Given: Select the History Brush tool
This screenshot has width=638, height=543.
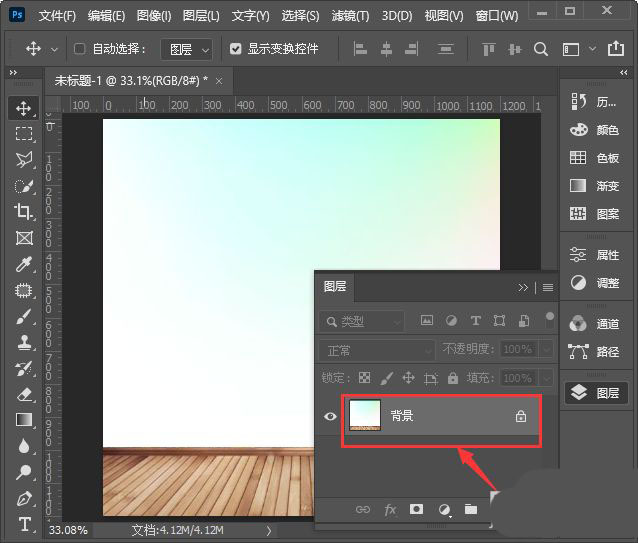Looking at the screenshot, I should 24,369.
